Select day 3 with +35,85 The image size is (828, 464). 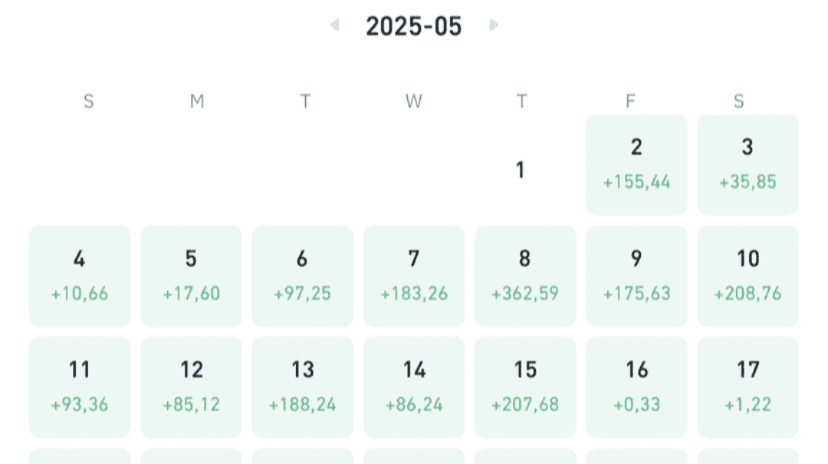[x=748, y=165]
